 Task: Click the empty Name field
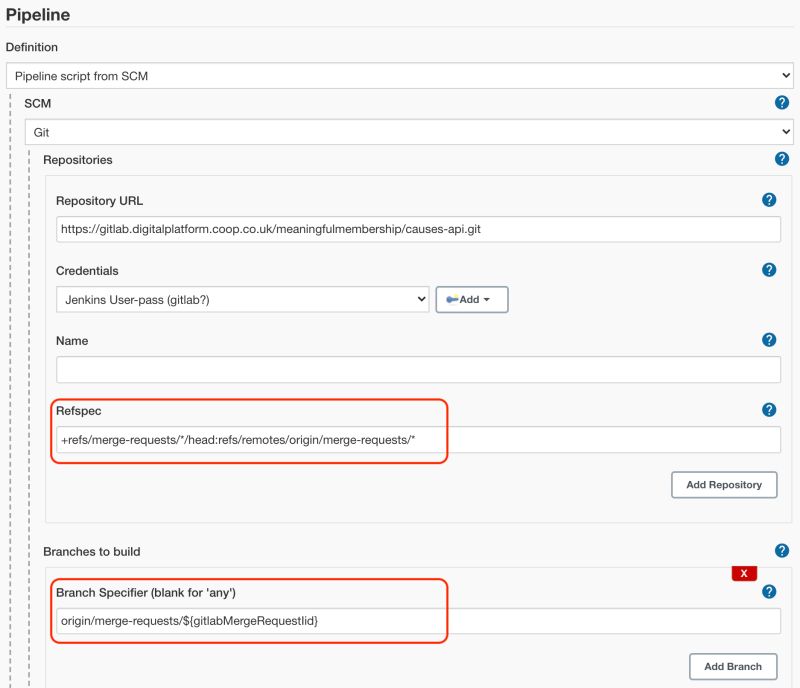click(x=400, y=369)
